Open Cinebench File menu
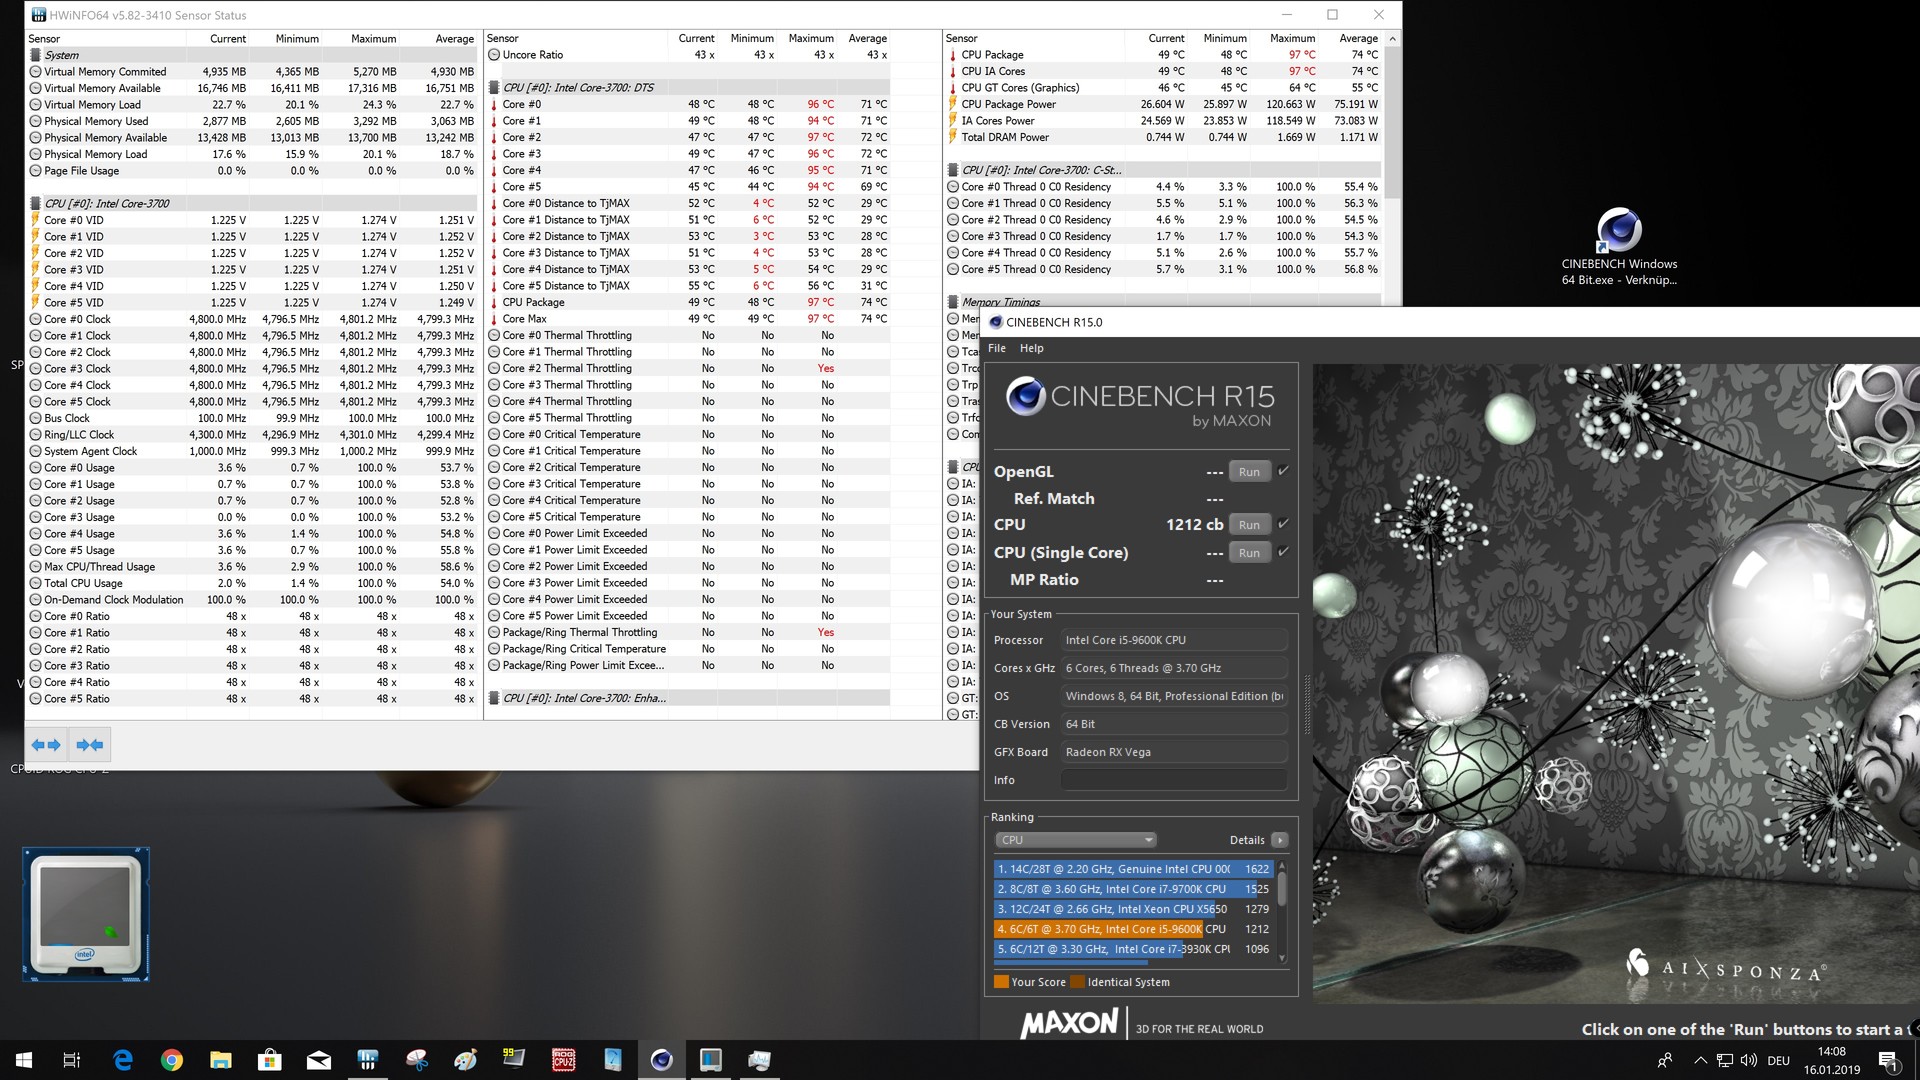Screen dimensions: 1920x1080 [997, 348]
